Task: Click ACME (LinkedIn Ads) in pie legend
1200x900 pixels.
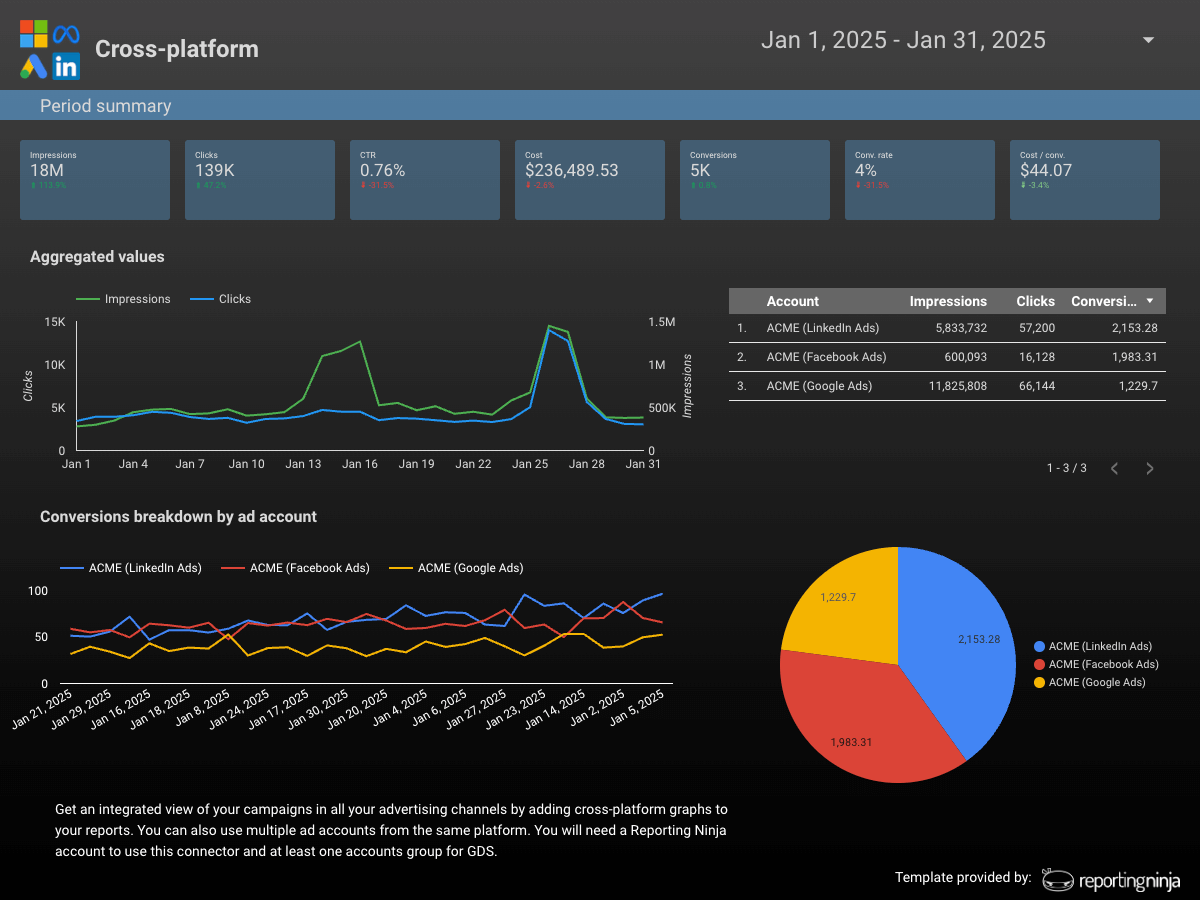Action: click(1092, 647)
